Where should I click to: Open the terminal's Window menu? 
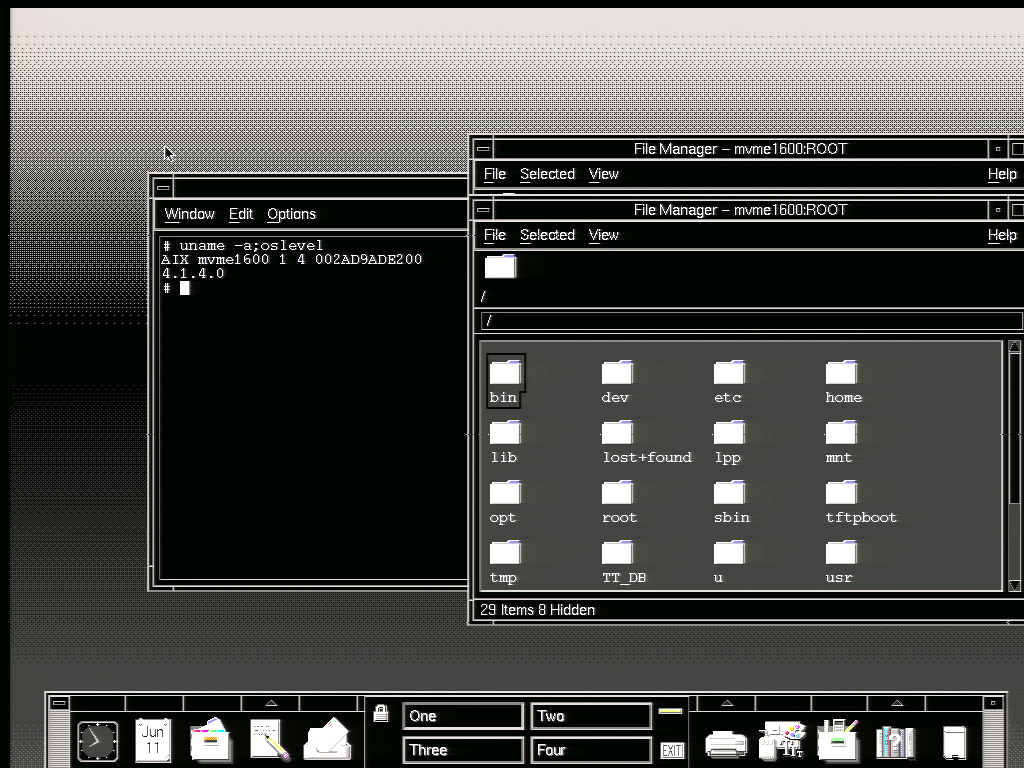pyautogui.click(x=189, y=214)
